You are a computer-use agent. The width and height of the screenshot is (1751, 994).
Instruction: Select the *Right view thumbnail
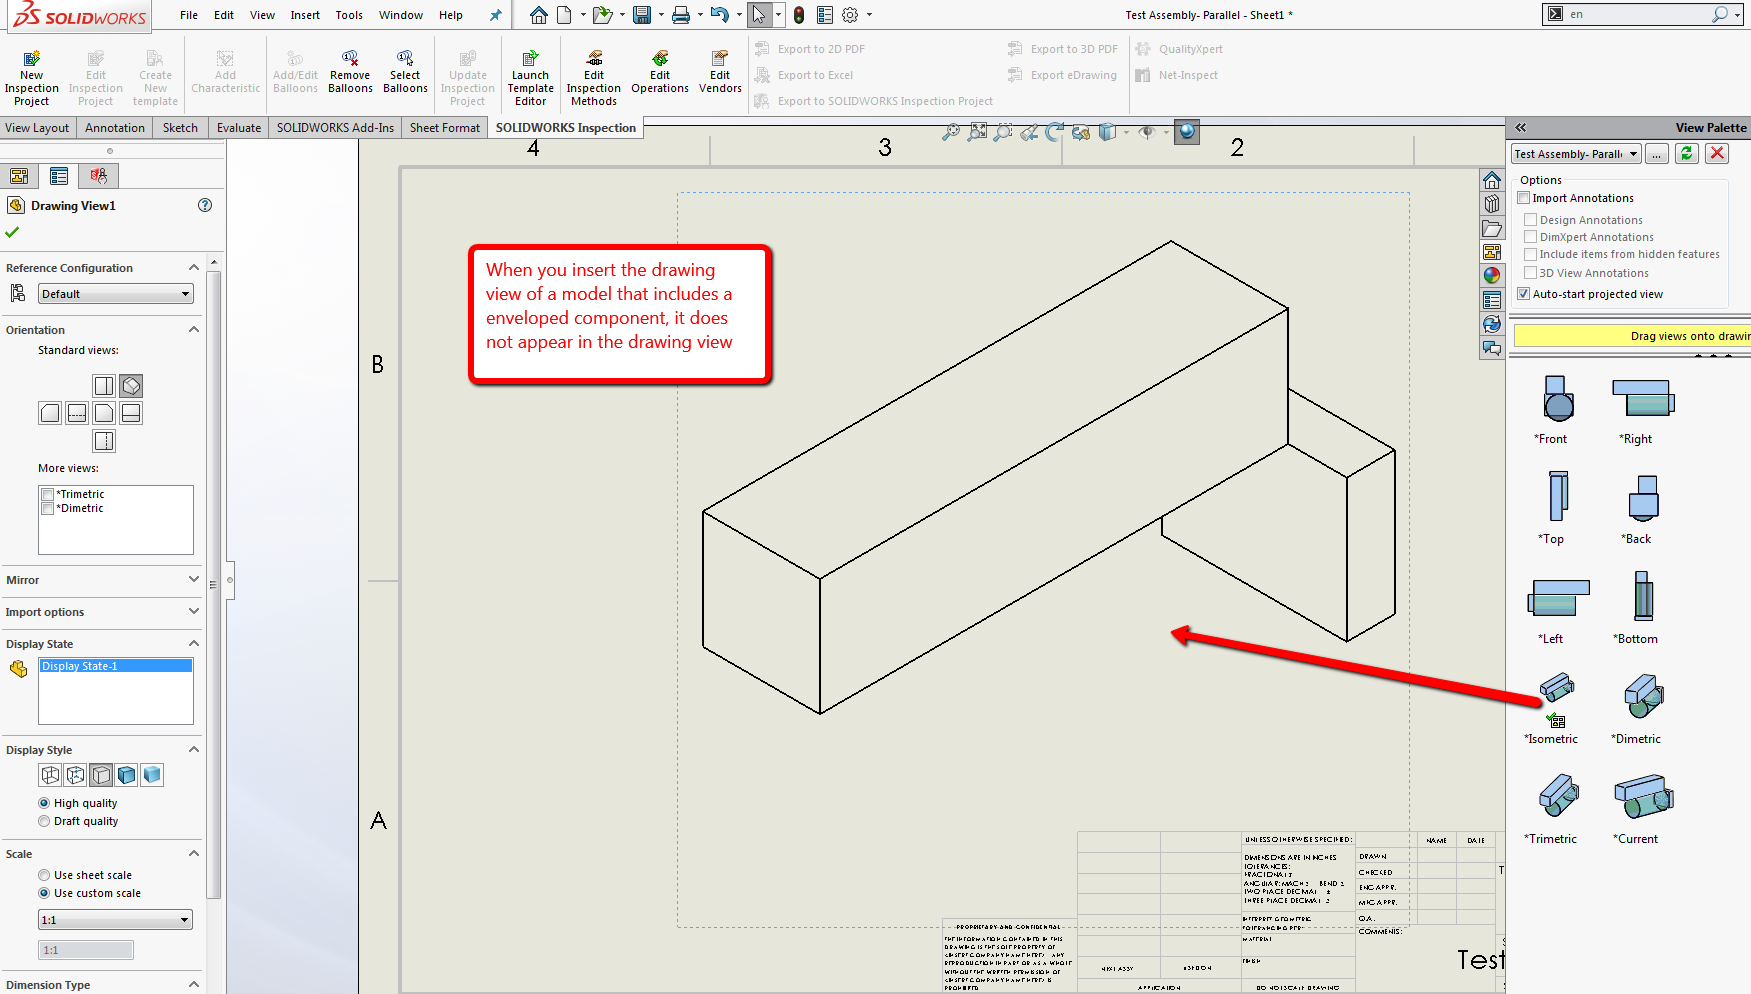pos(1642,398)
